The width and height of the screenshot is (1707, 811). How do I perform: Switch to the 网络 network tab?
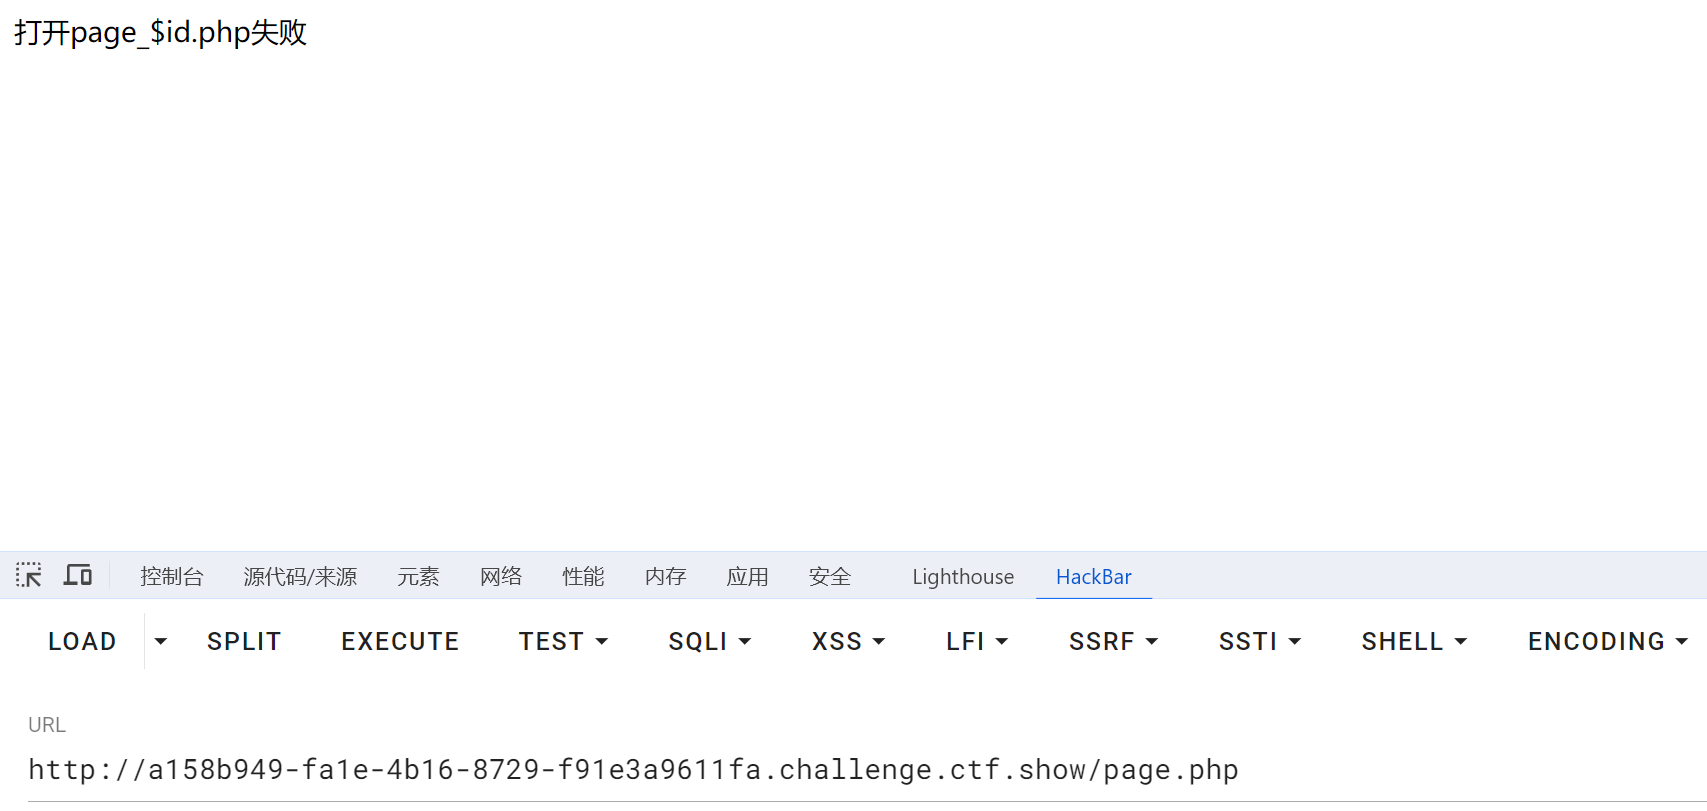pos(501,577)
